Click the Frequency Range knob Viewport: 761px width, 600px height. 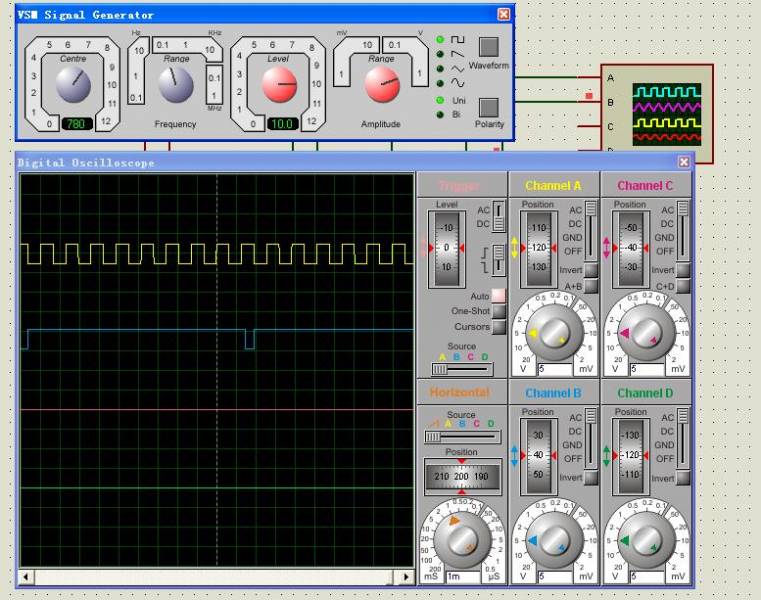(x=175, y=86)
